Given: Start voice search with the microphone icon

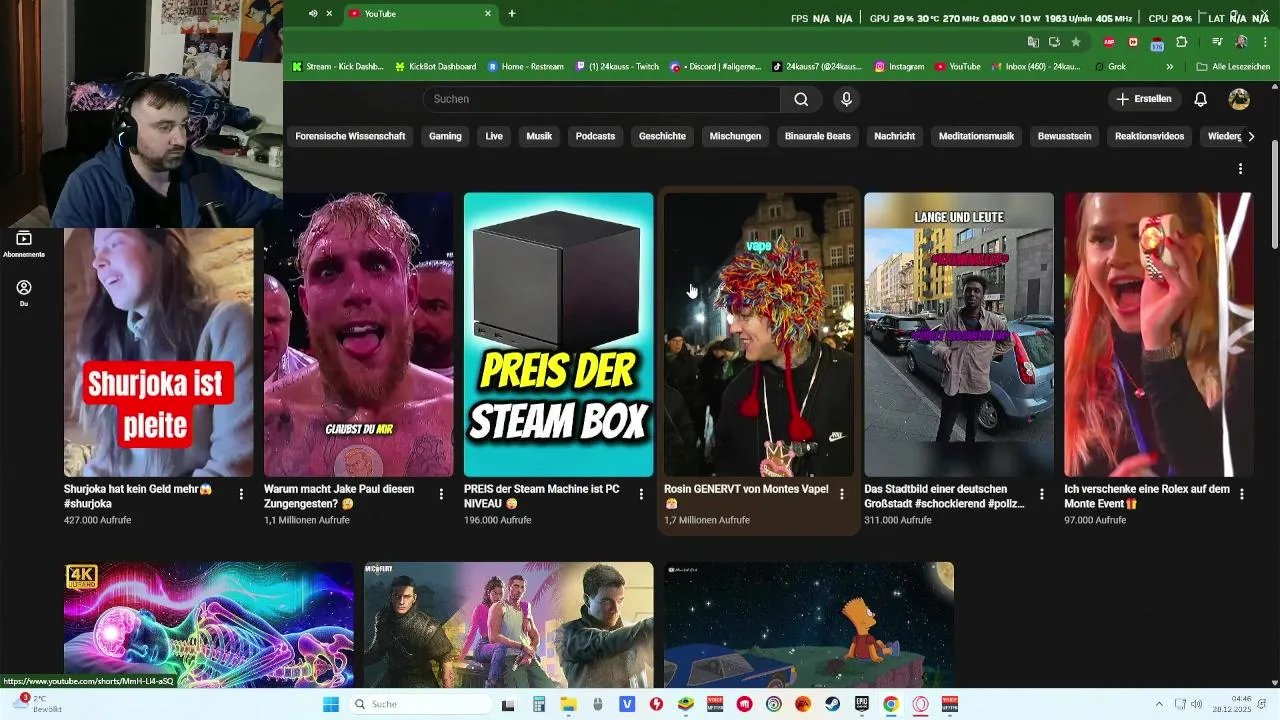Looking at the screenshot, I should point(846,99).
